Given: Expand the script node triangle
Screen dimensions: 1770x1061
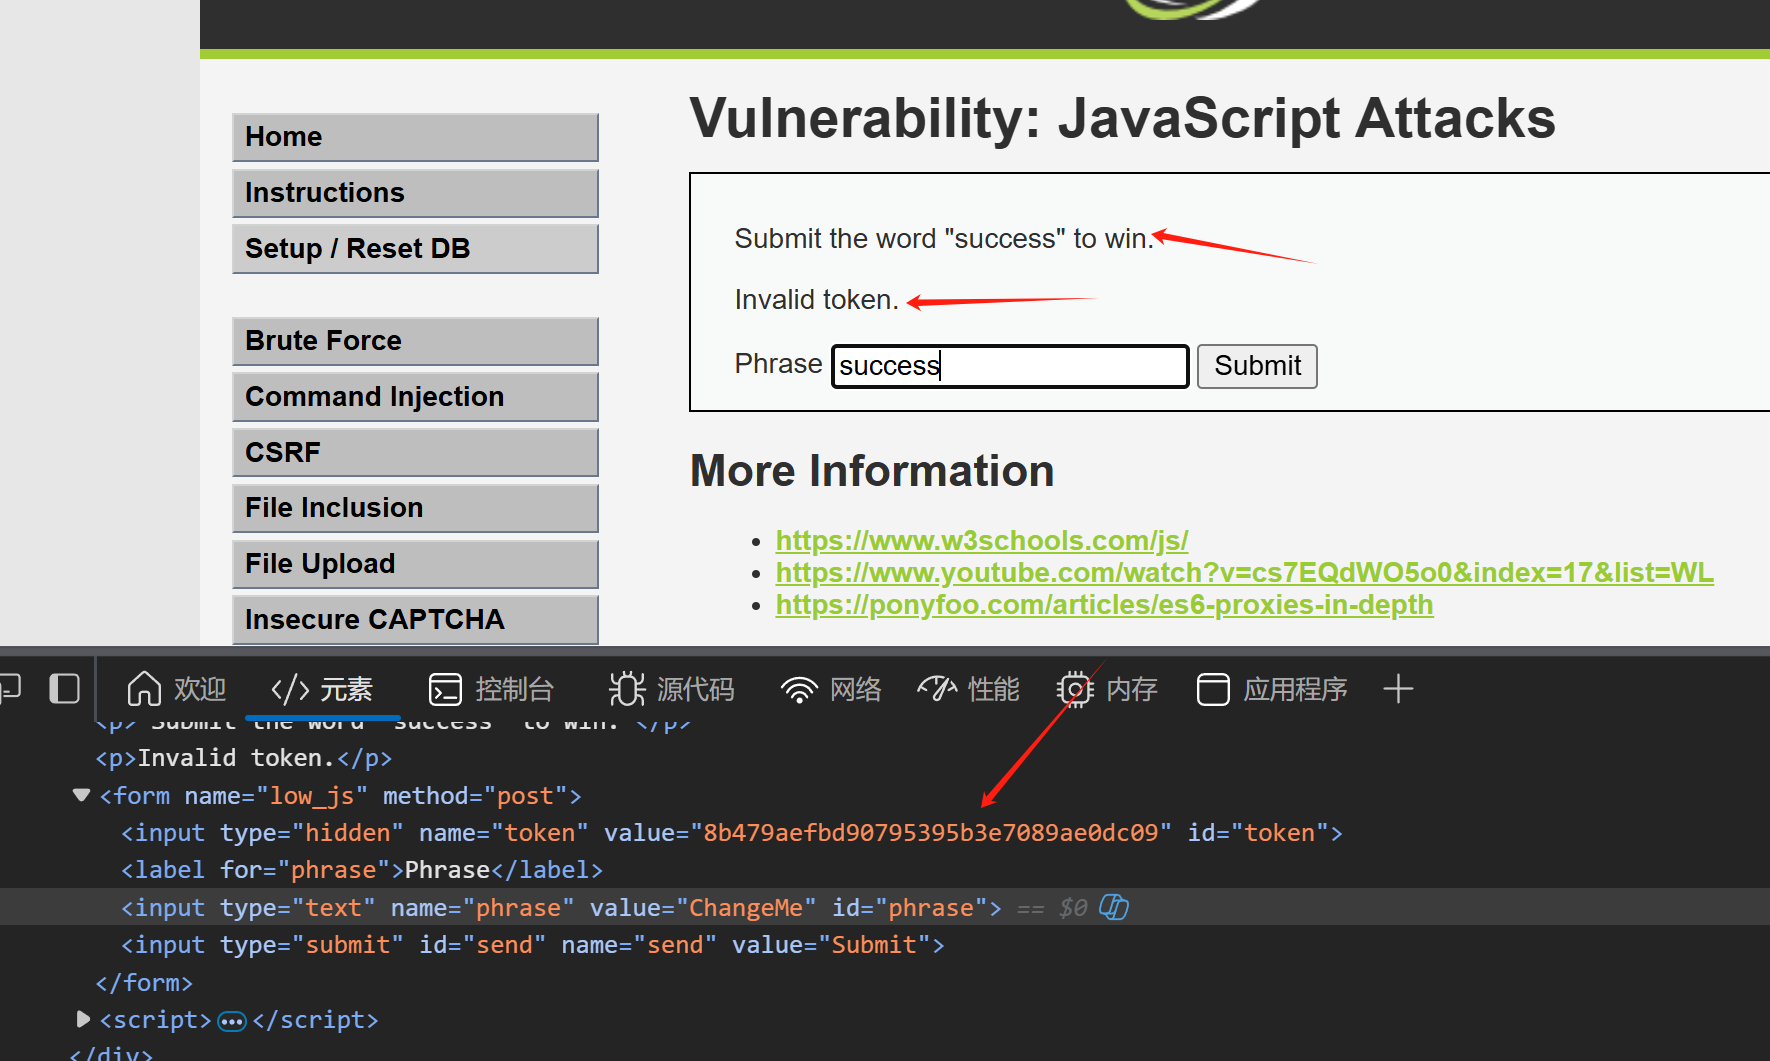Looking at the screenshot, I should pos(82,1019).
